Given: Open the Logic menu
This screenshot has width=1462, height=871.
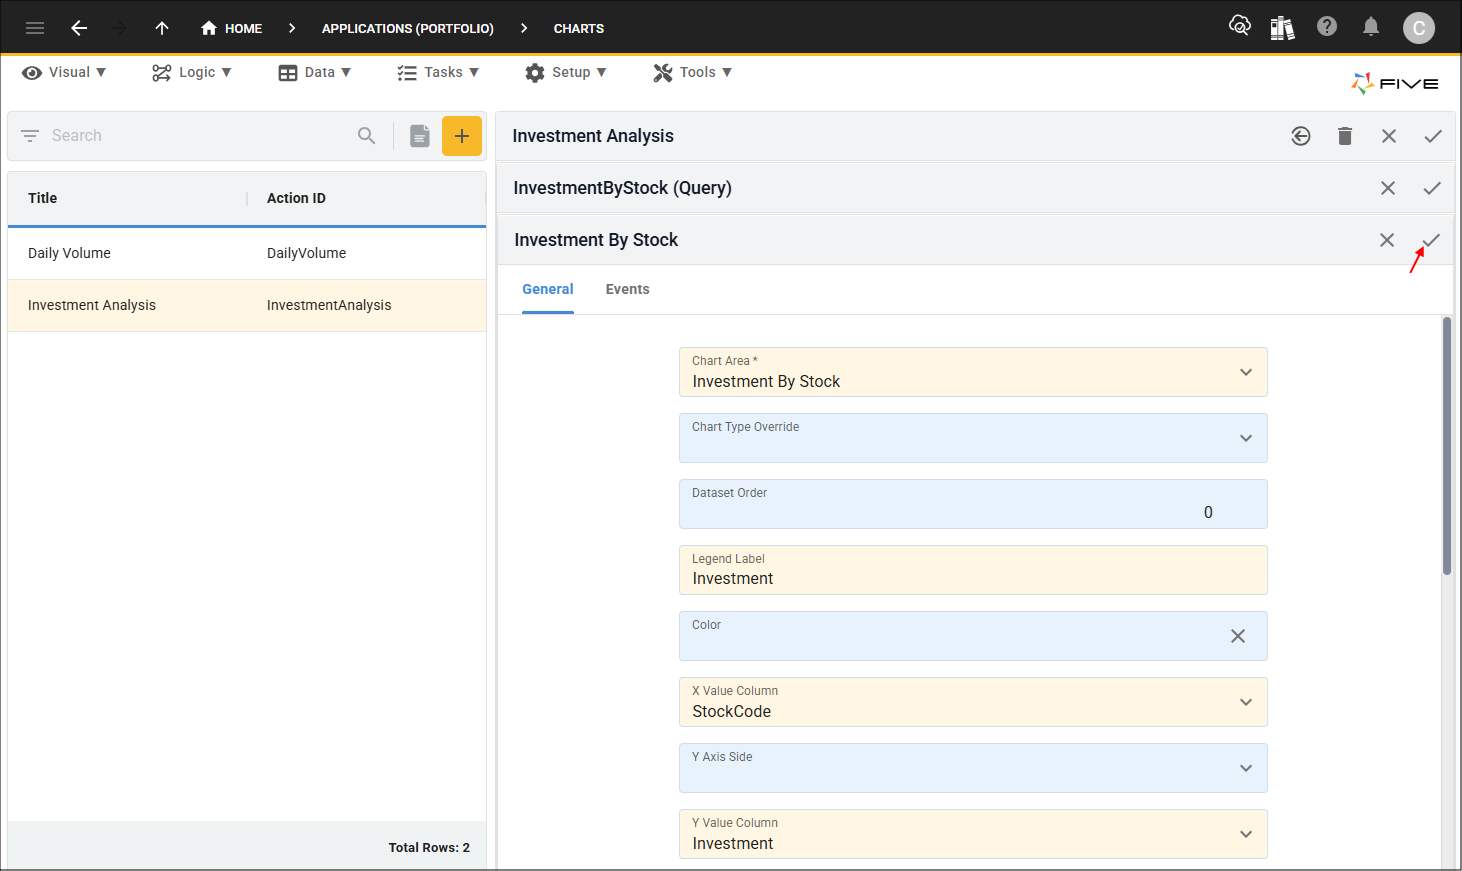Looking at the screenshot, I should coord(192,72).
